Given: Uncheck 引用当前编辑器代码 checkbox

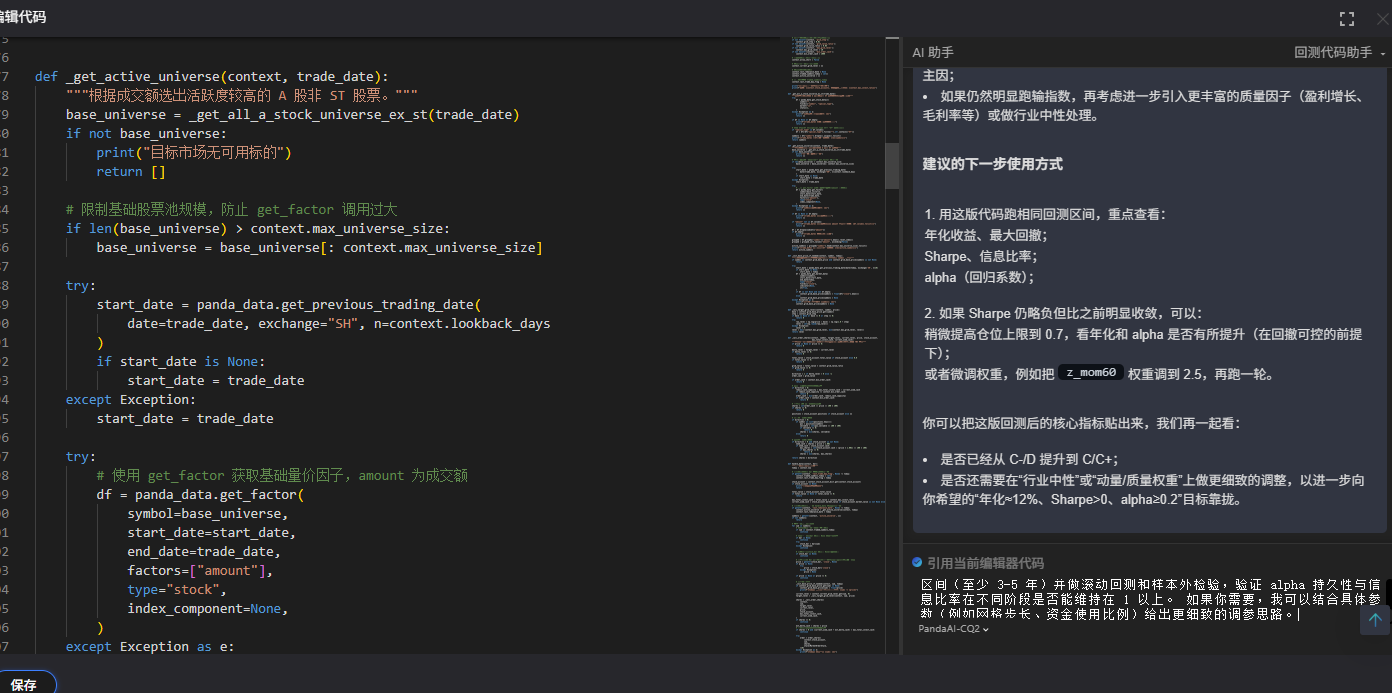Looking at the screenshot, I should click(916, 563).
